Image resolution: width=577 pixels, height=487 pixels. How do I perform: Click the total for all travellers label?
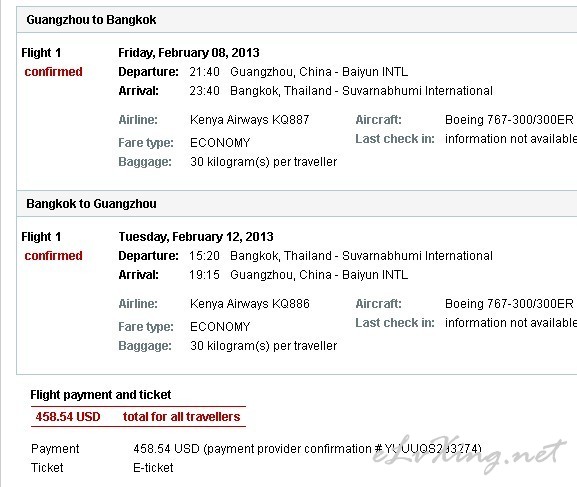pyautogui.click(x=181, y=417)
